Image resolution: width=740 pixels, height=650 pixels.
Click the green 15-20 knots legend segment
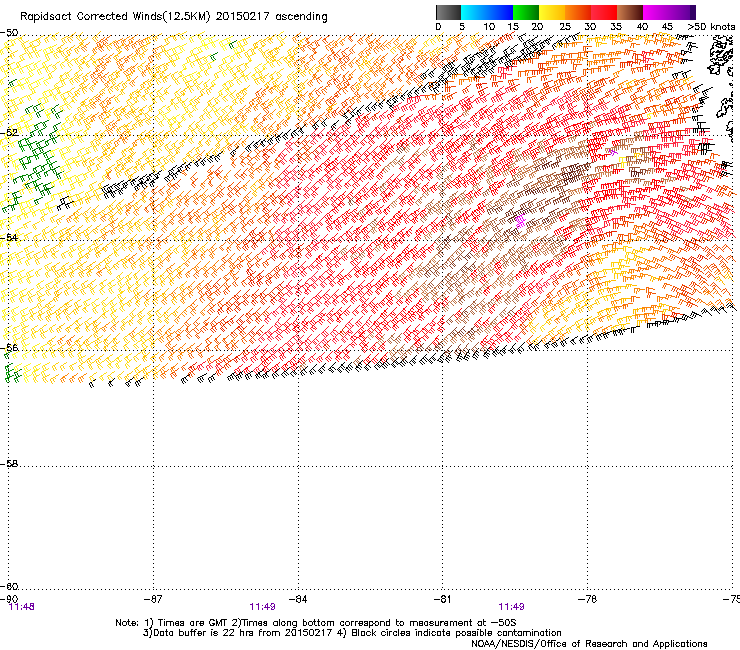coord(526,12)
